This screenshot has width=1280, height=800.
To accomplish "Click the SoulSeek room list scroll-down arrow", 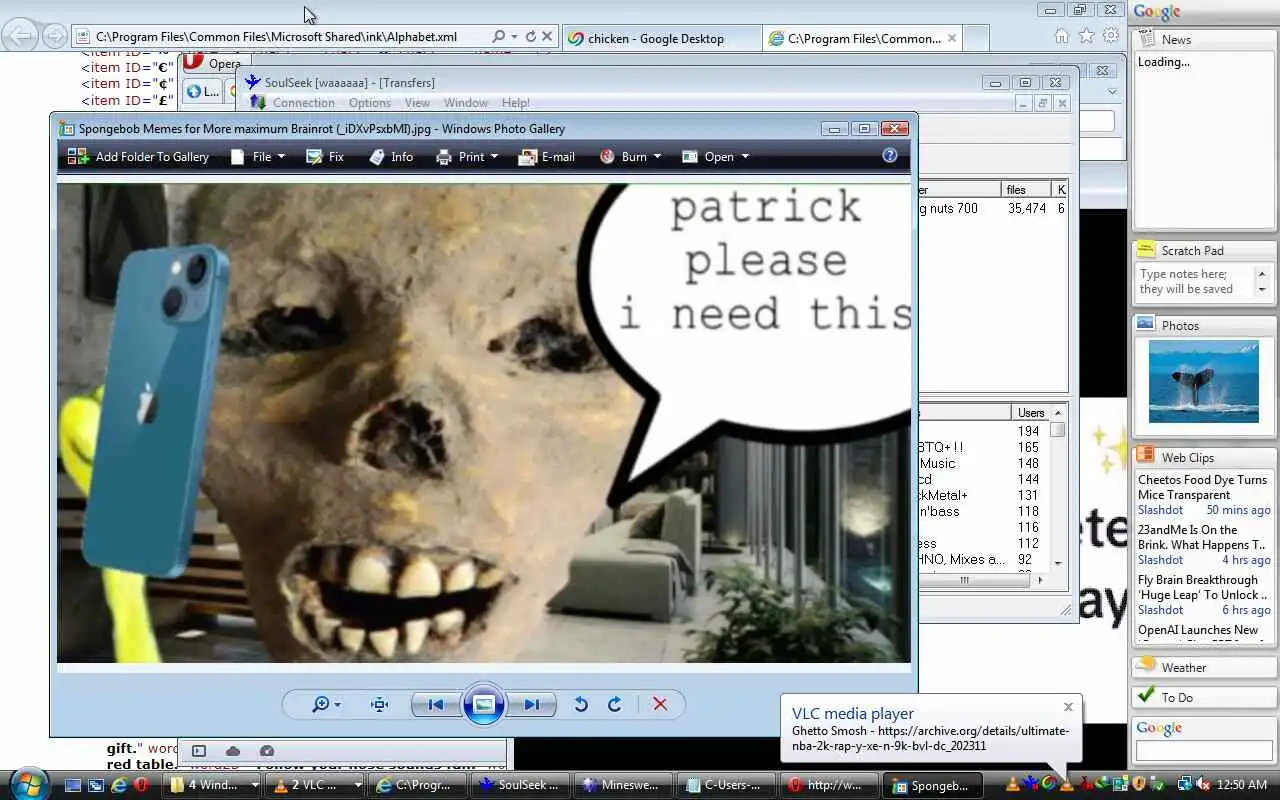I will coord(1058,563).
